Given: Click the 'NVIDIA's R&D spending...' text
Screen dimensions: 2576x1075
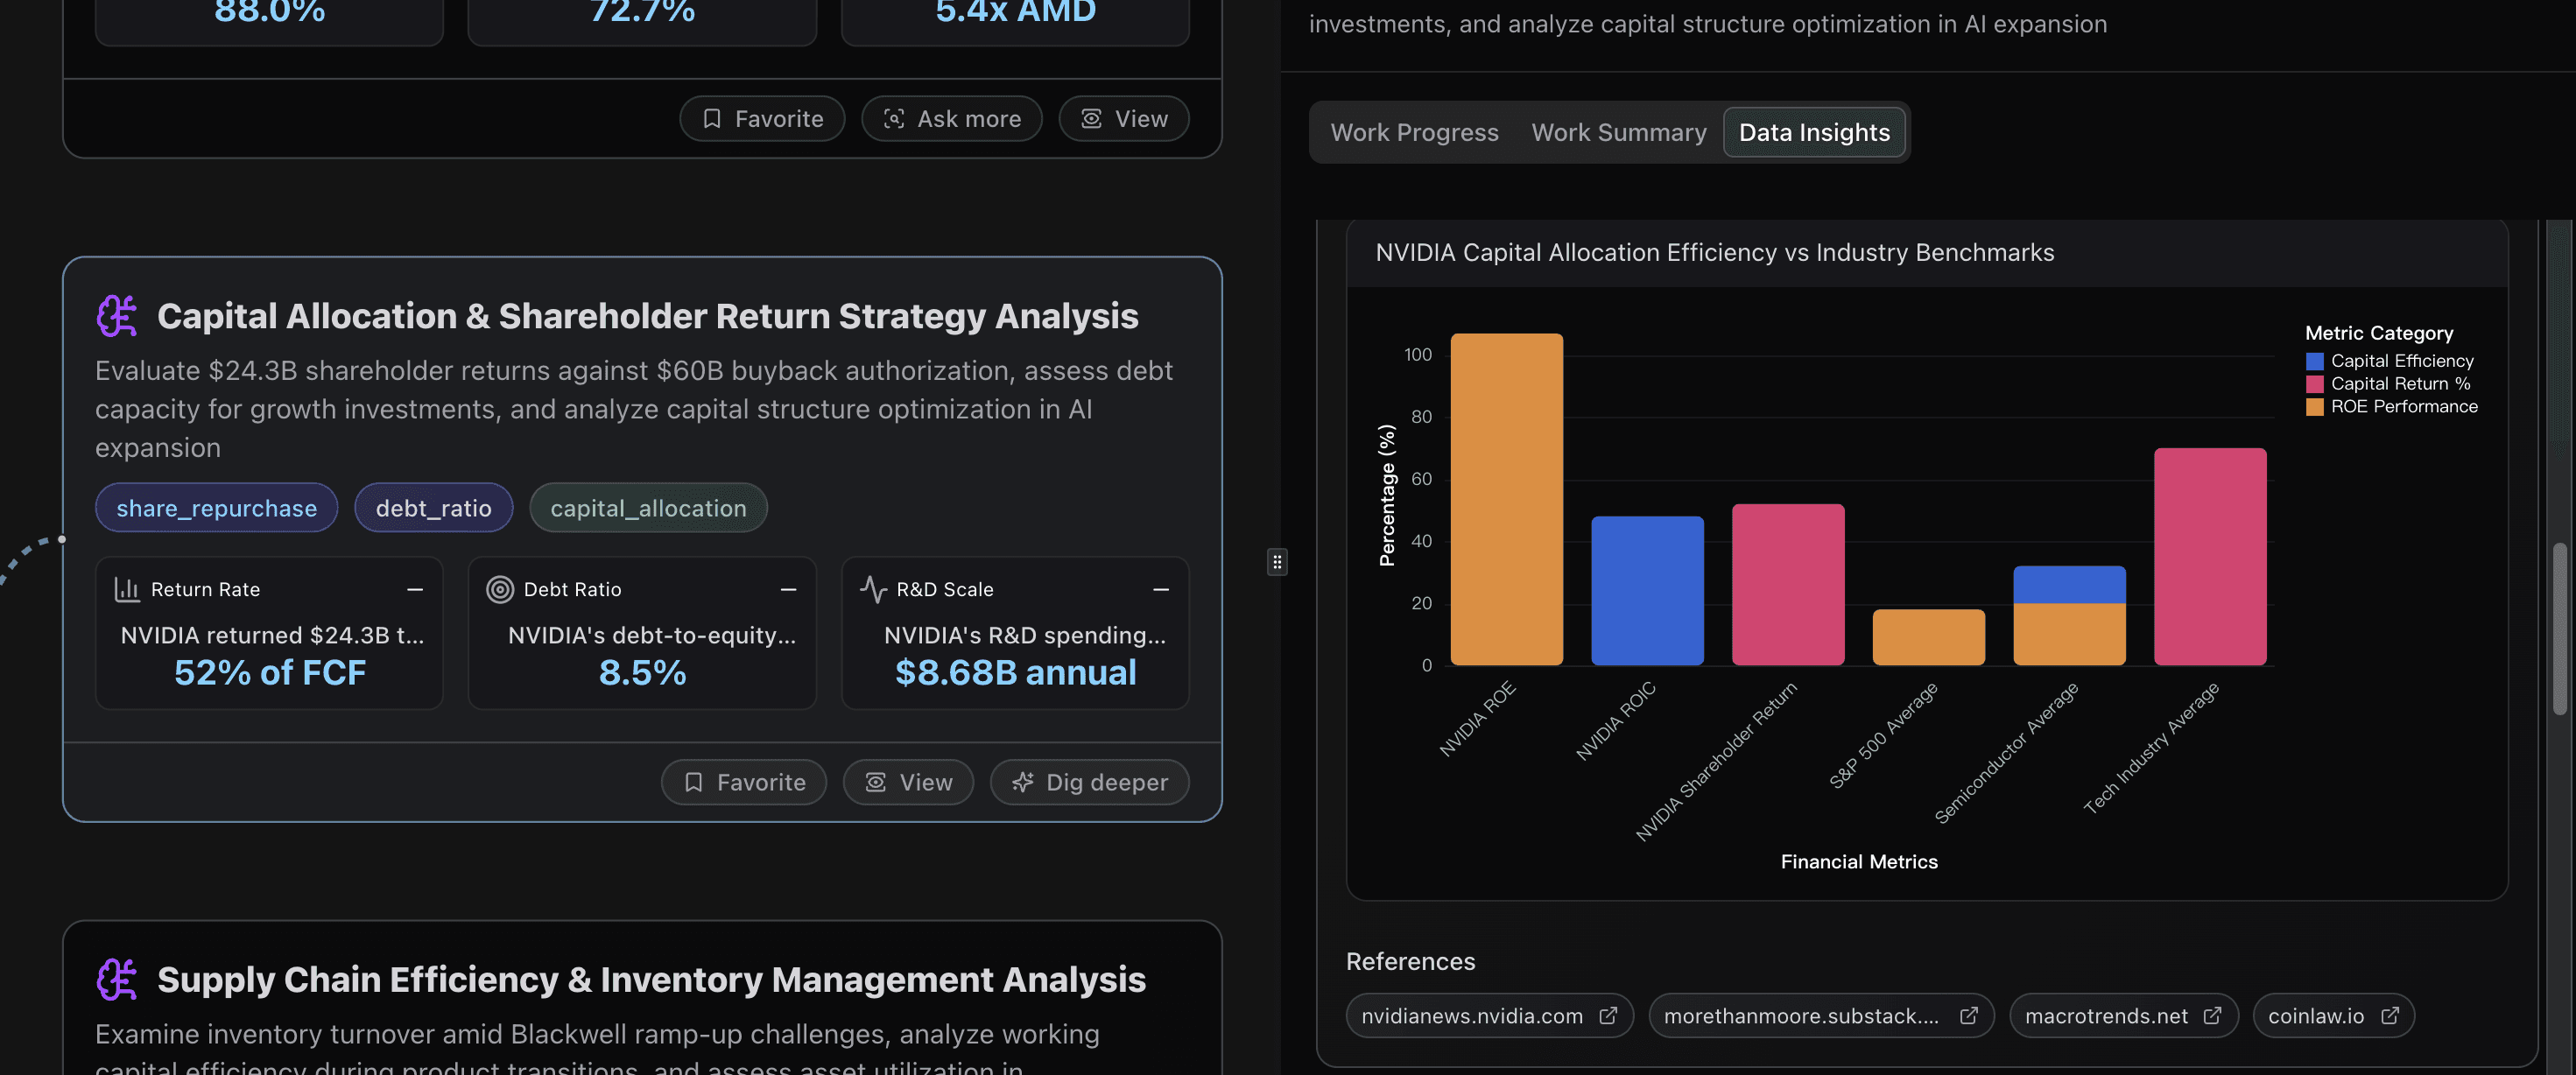Looking at the screenshot, I should pos(1024,635).
